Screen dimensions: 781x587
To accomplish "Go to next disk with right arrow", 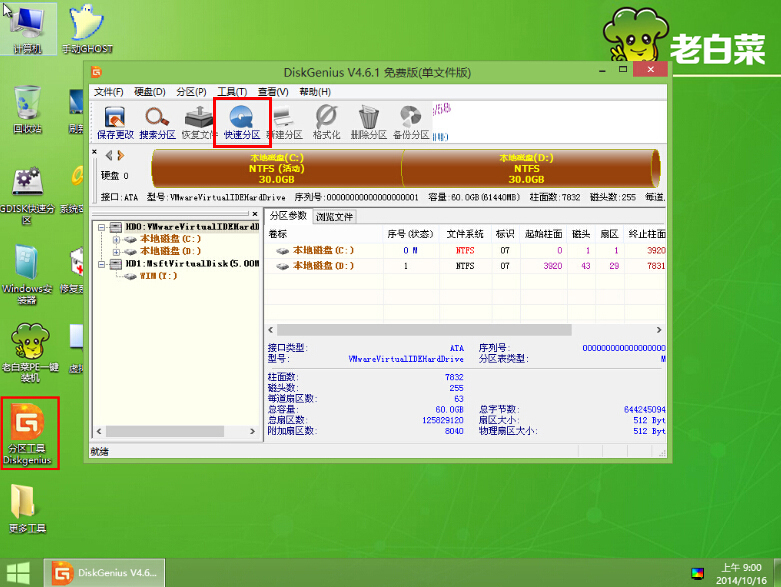I will 121,155.
